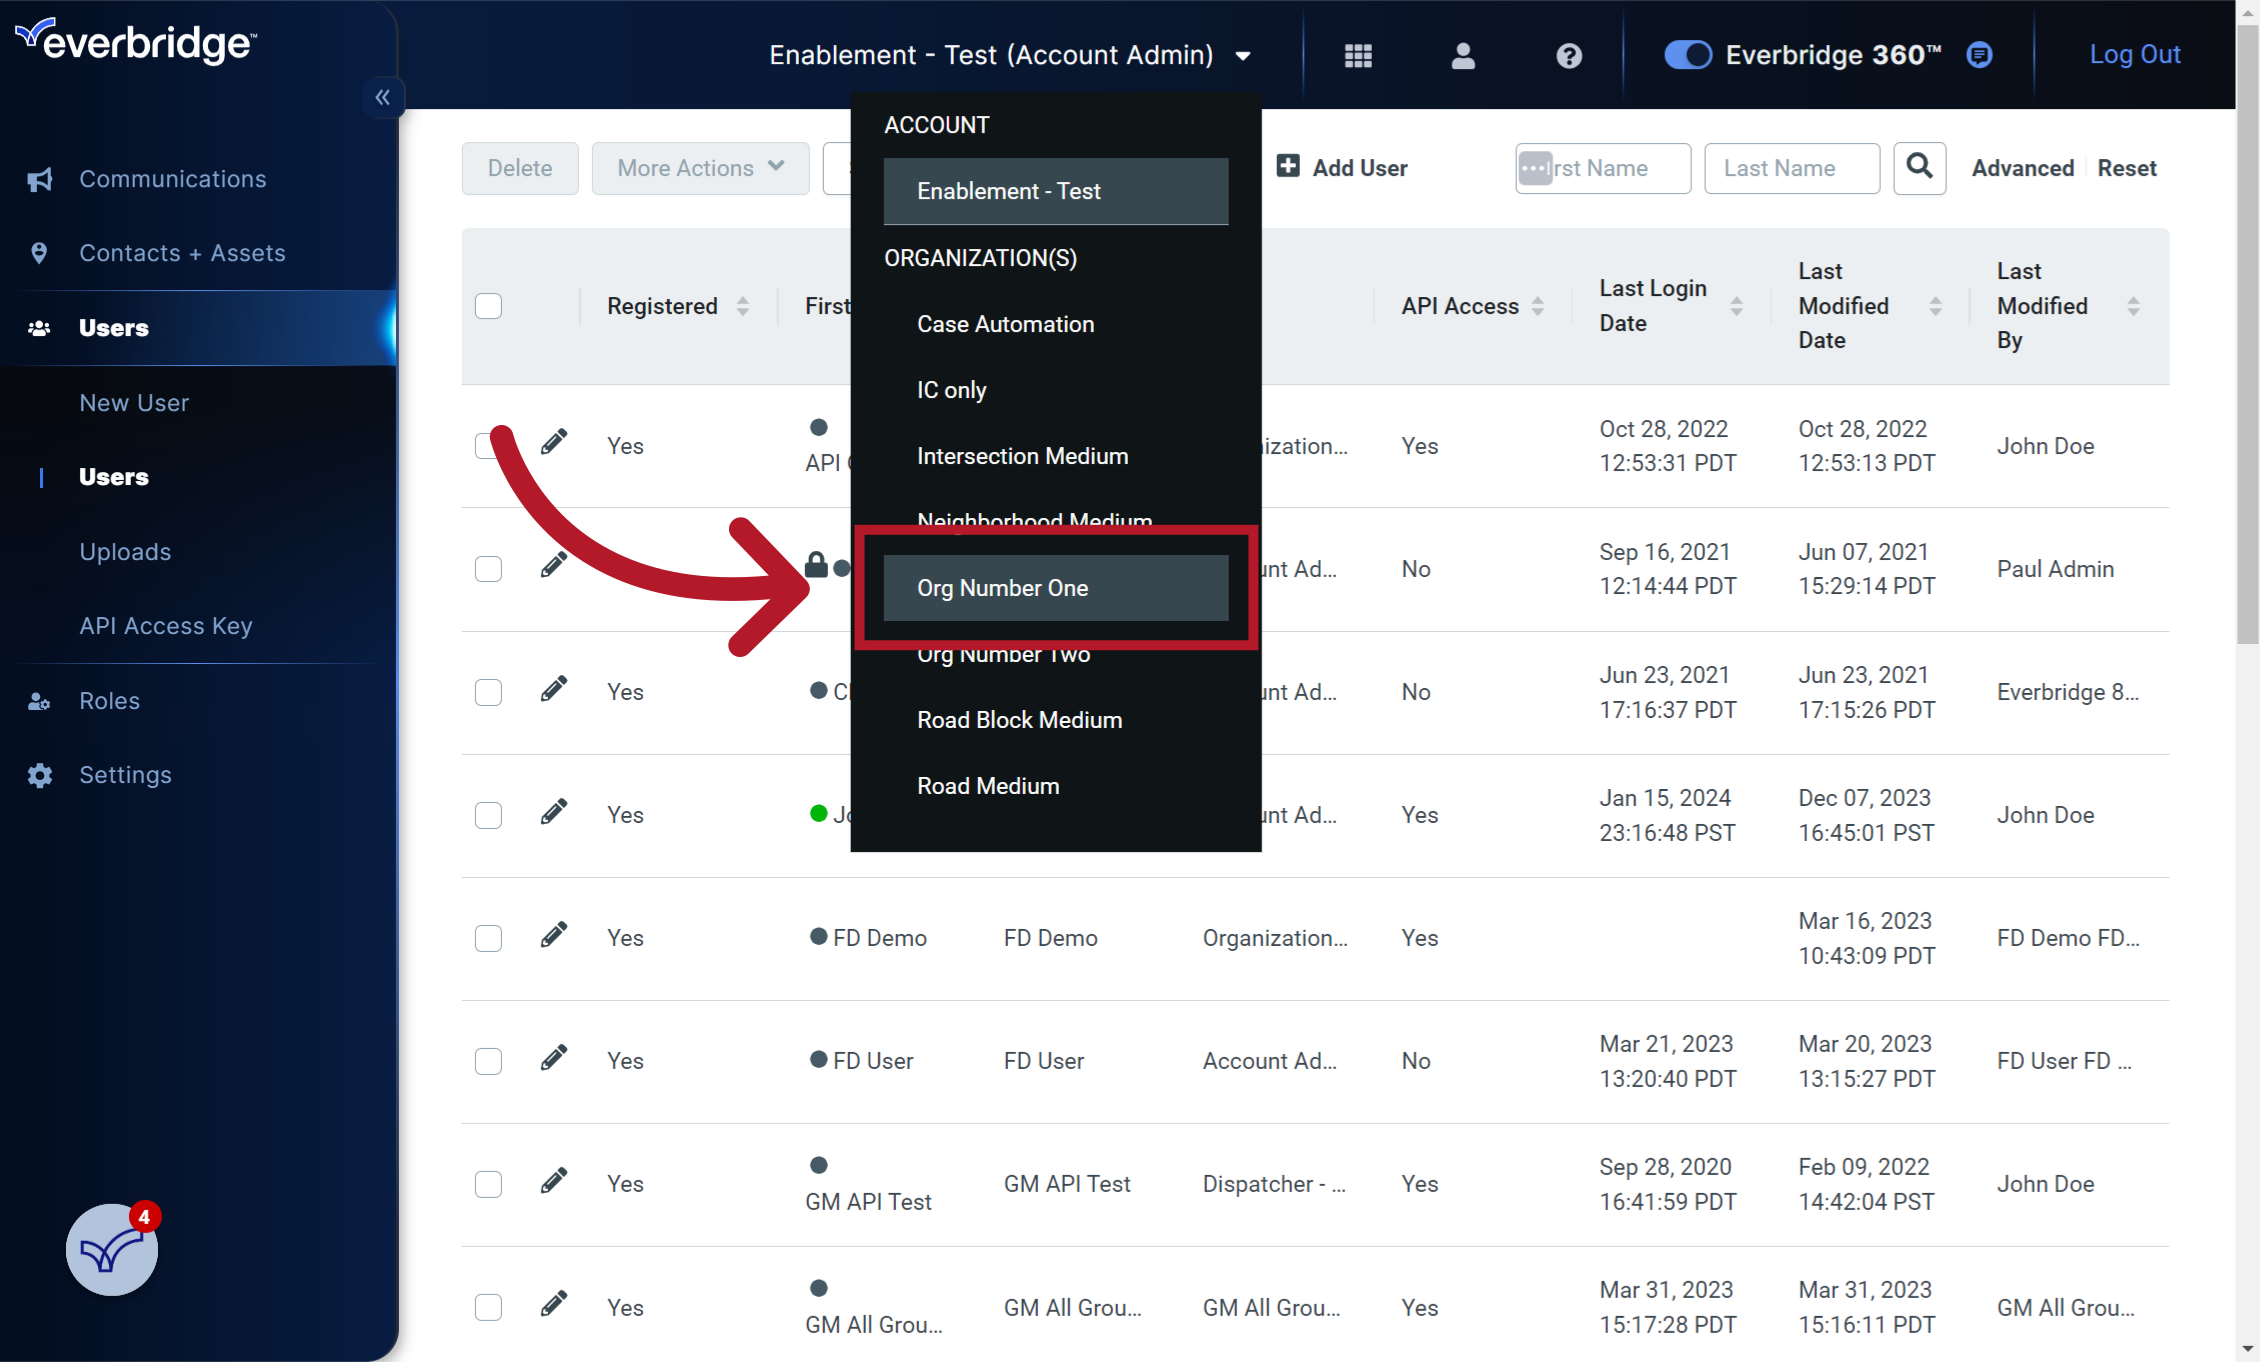Open the user profile icon
Viewport: 2260px width, 1362px height.
pos(1463,55)
